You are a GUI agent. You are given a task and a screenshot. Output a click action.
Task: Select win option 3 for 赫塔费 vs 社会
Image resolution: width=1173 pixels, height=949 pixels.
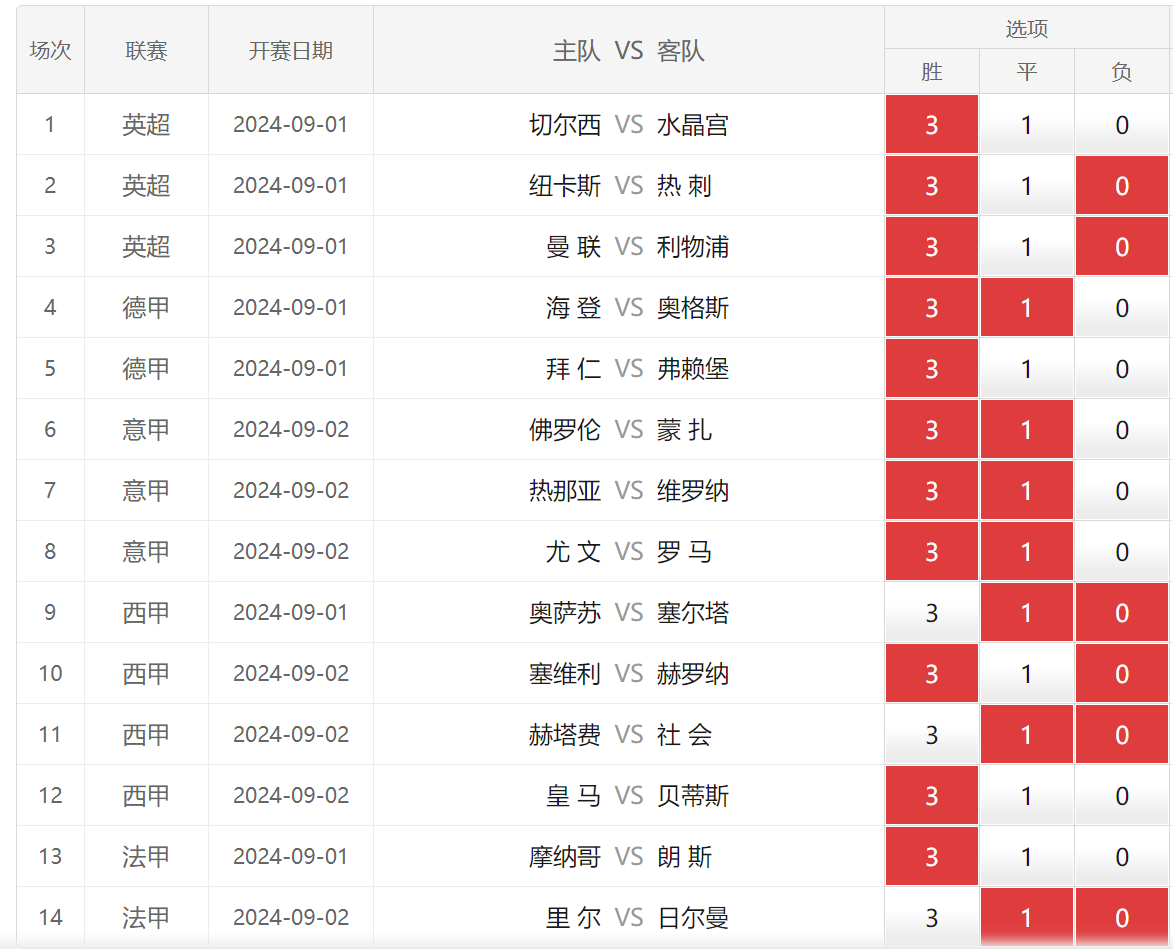(x=931, y=734)
